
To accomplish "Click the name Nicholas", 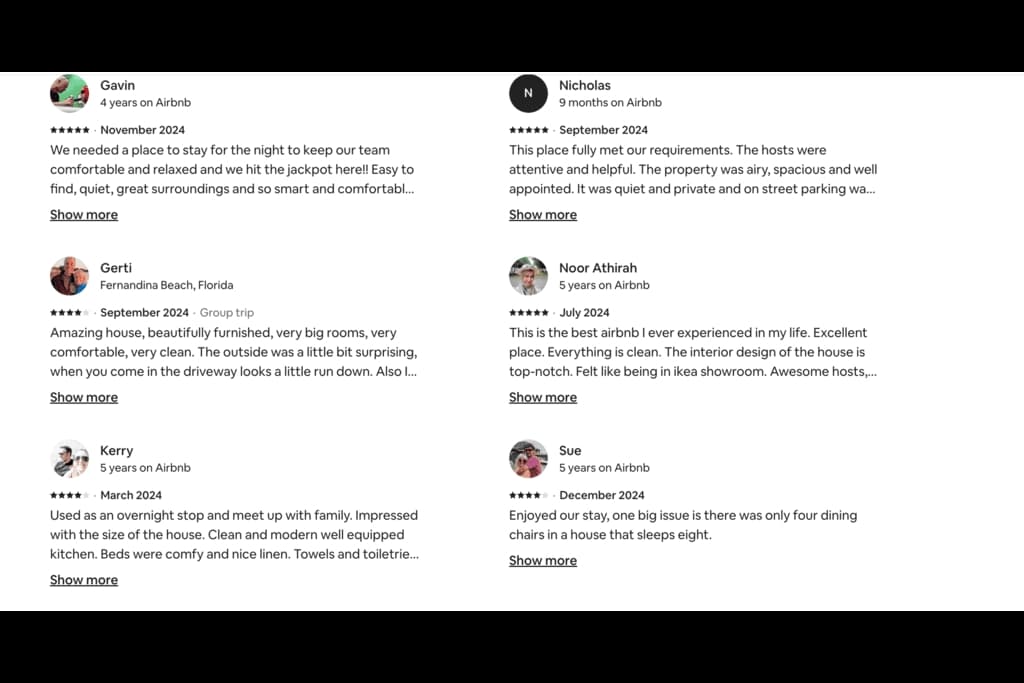I will click(x=584, y=86).
